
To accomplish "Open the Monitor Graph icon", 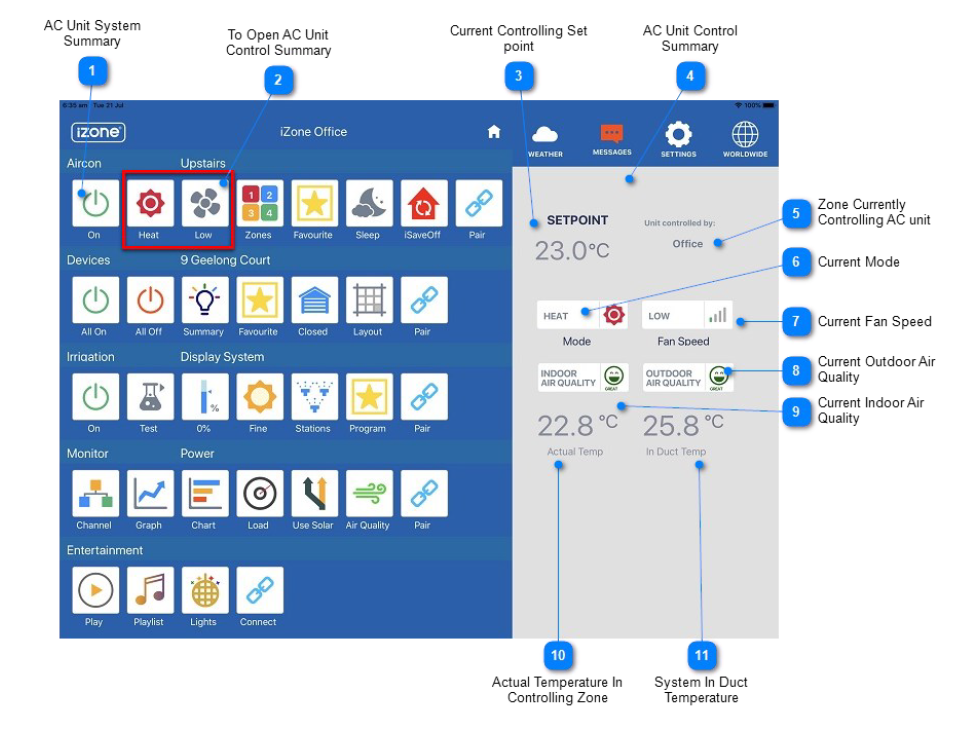I will pos(150,493).
